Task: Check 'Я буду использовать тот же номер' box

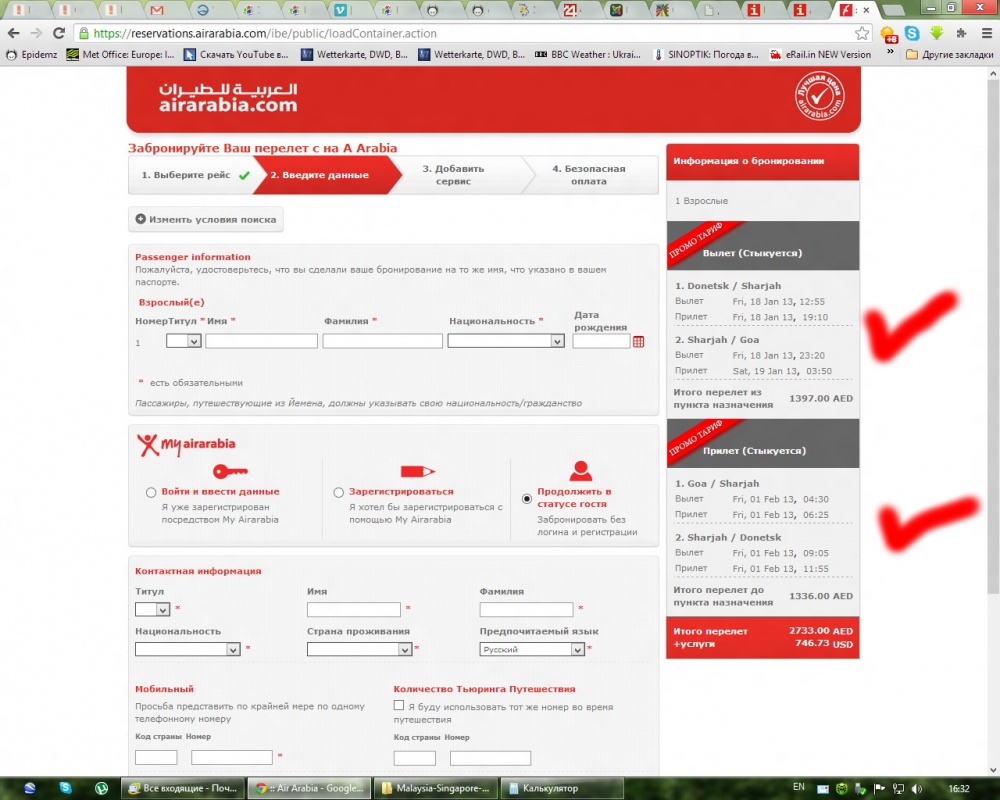Action: click(x=400, y=706)
